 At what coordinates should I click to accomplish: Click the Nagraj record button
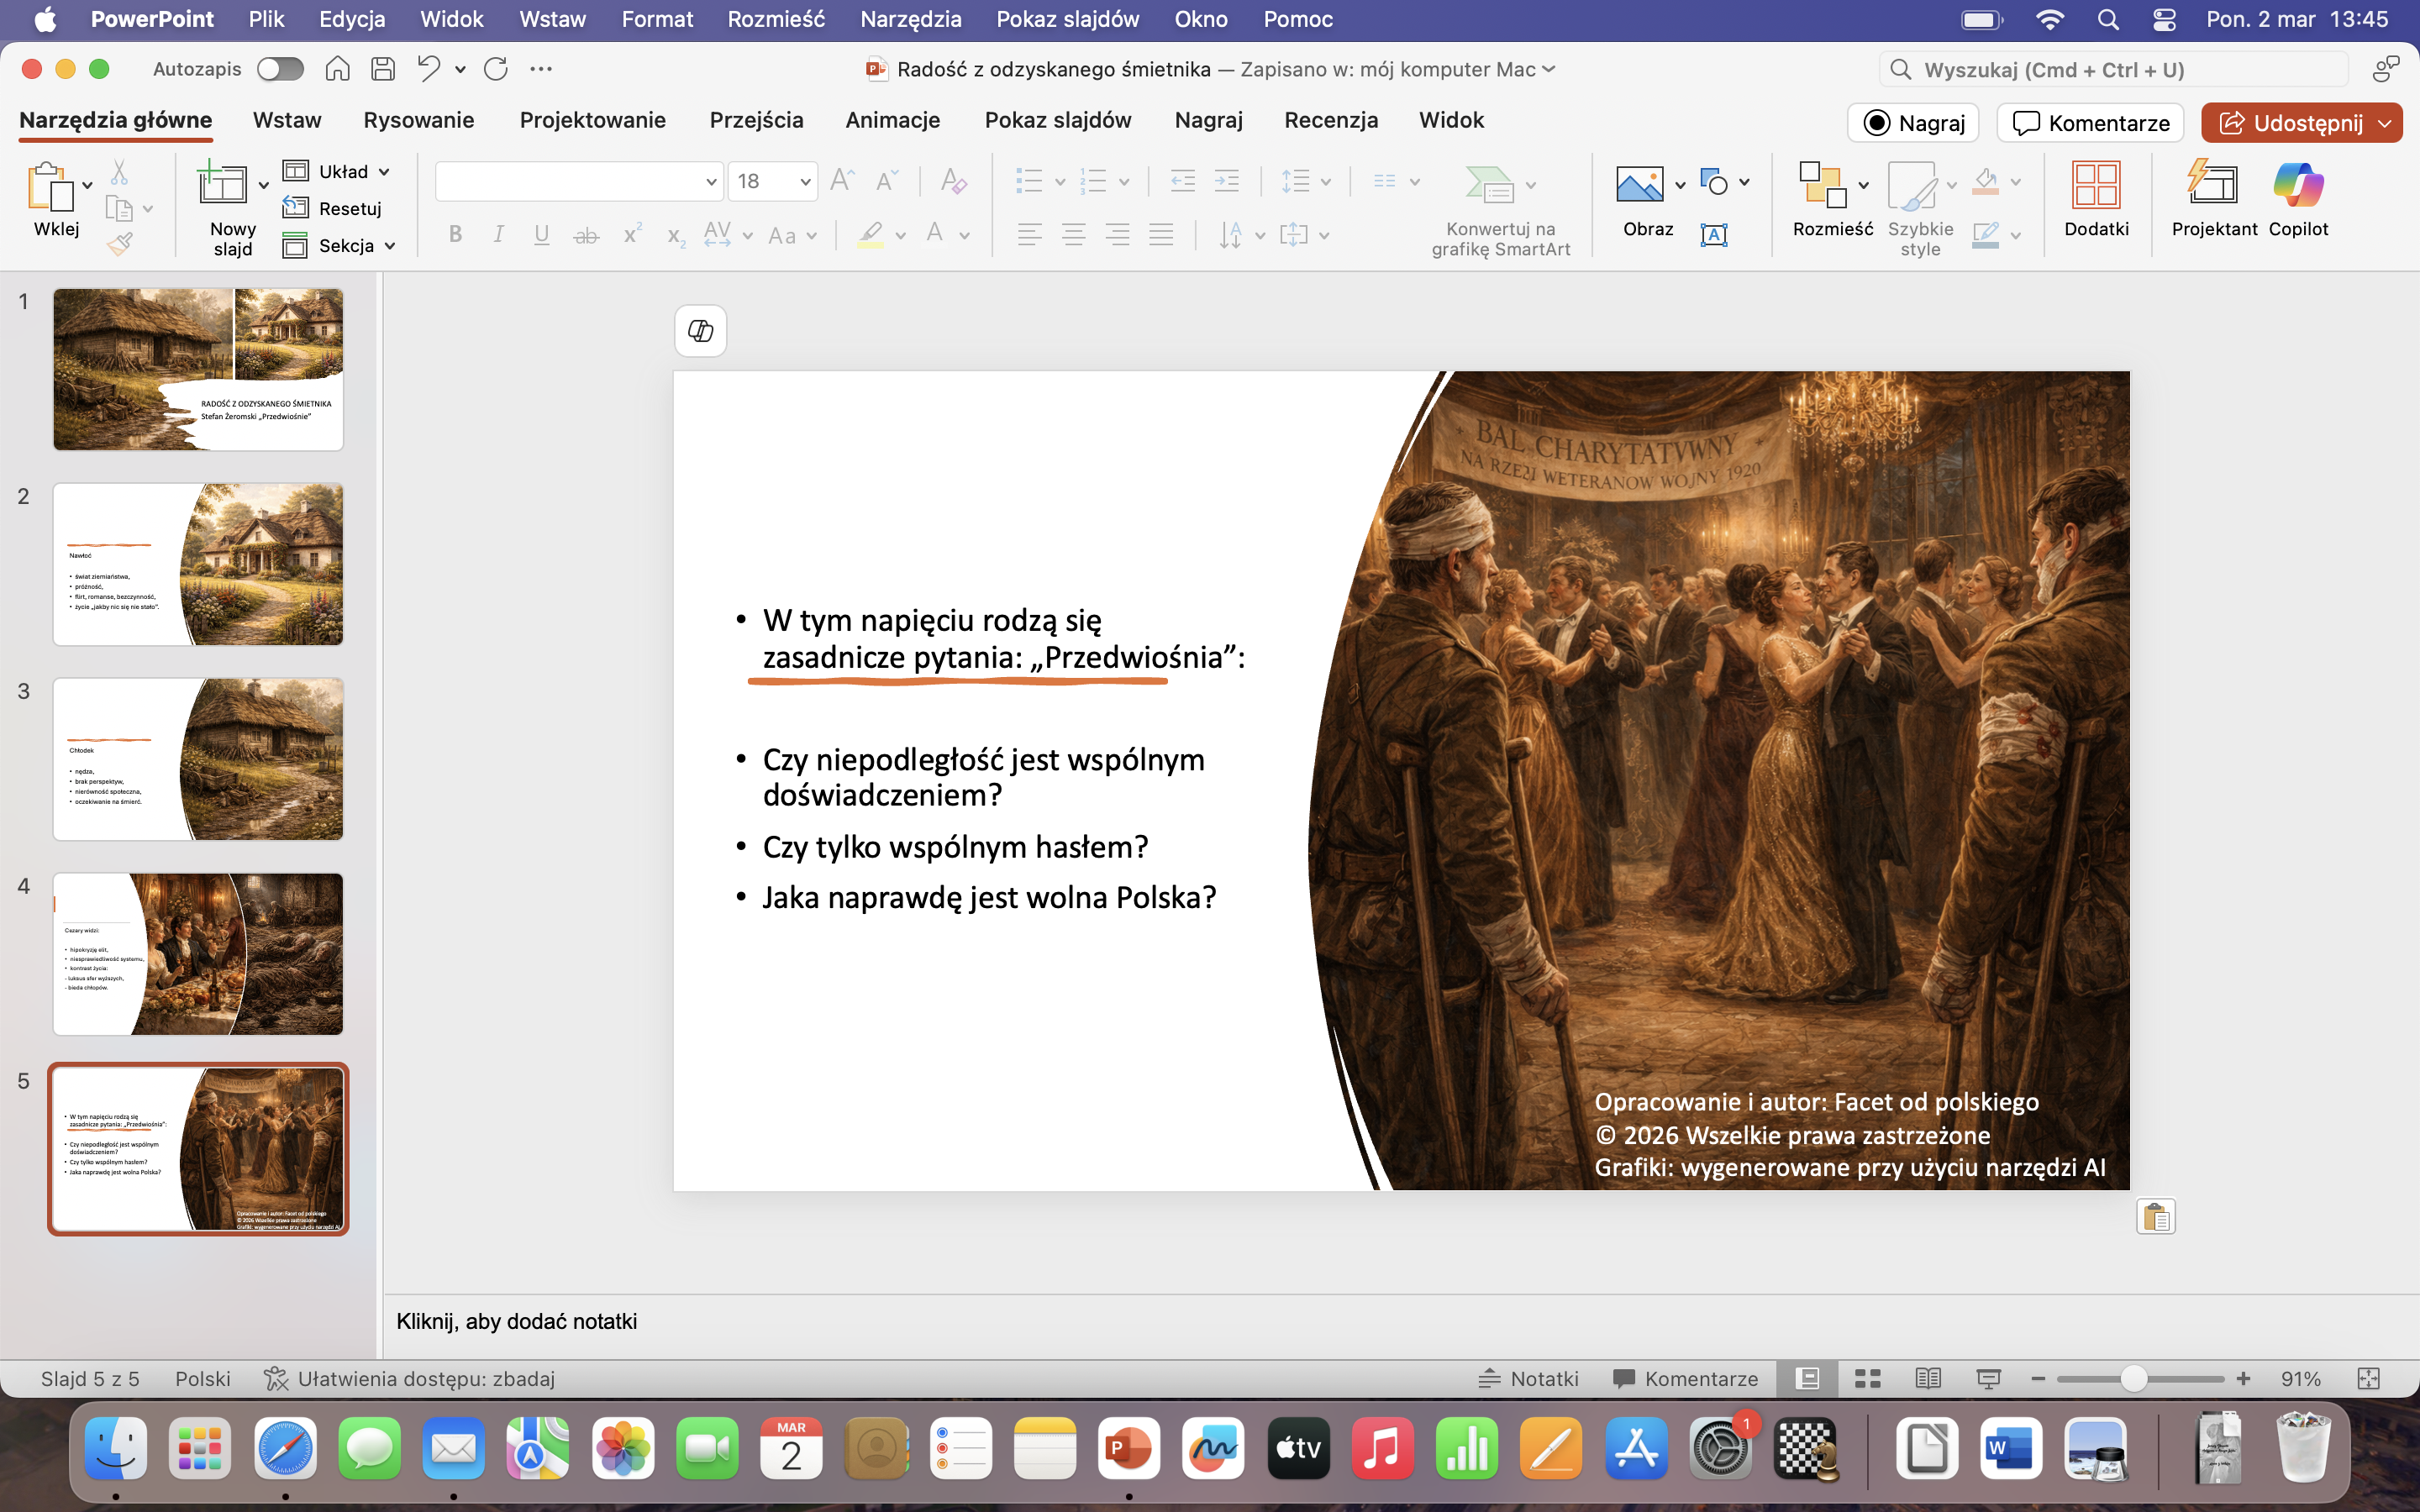(1913, 123)
